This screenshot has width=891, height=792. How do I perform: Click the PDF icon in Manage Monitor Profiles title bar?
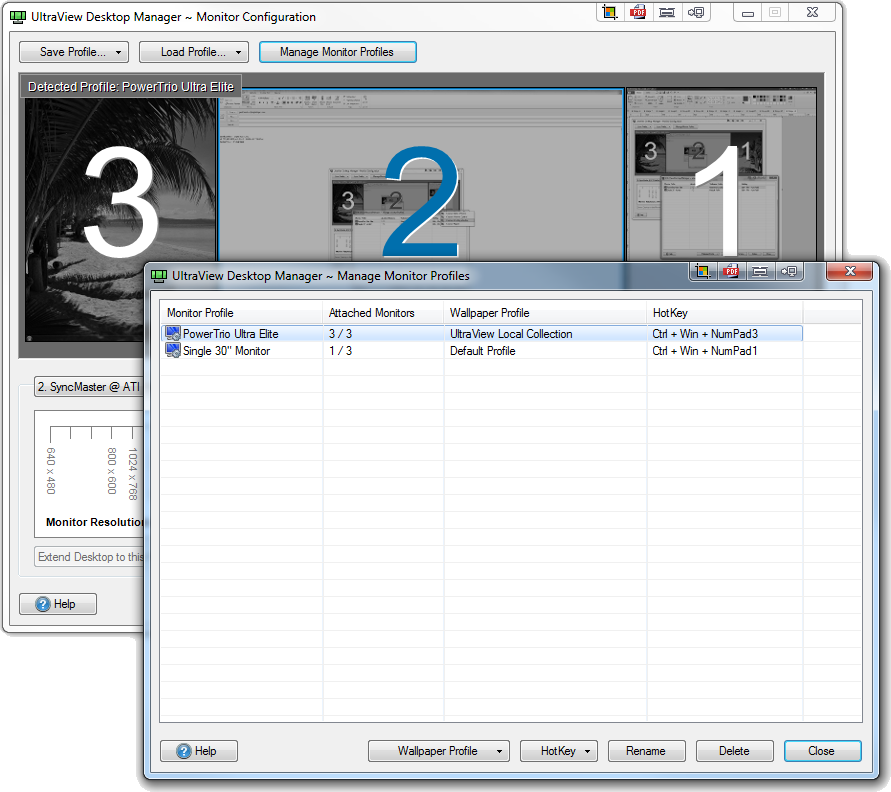tap(731, 272)
